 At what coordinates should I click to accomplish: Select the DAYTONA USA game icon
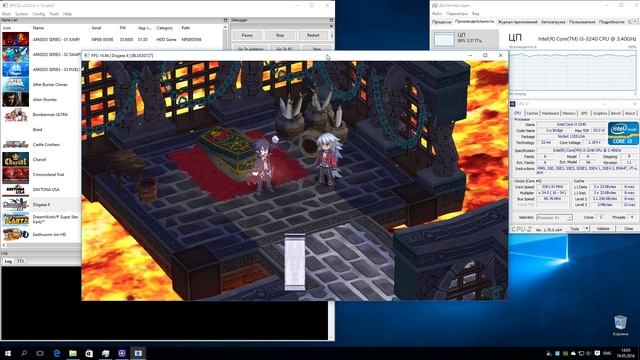tap(16, 189)
